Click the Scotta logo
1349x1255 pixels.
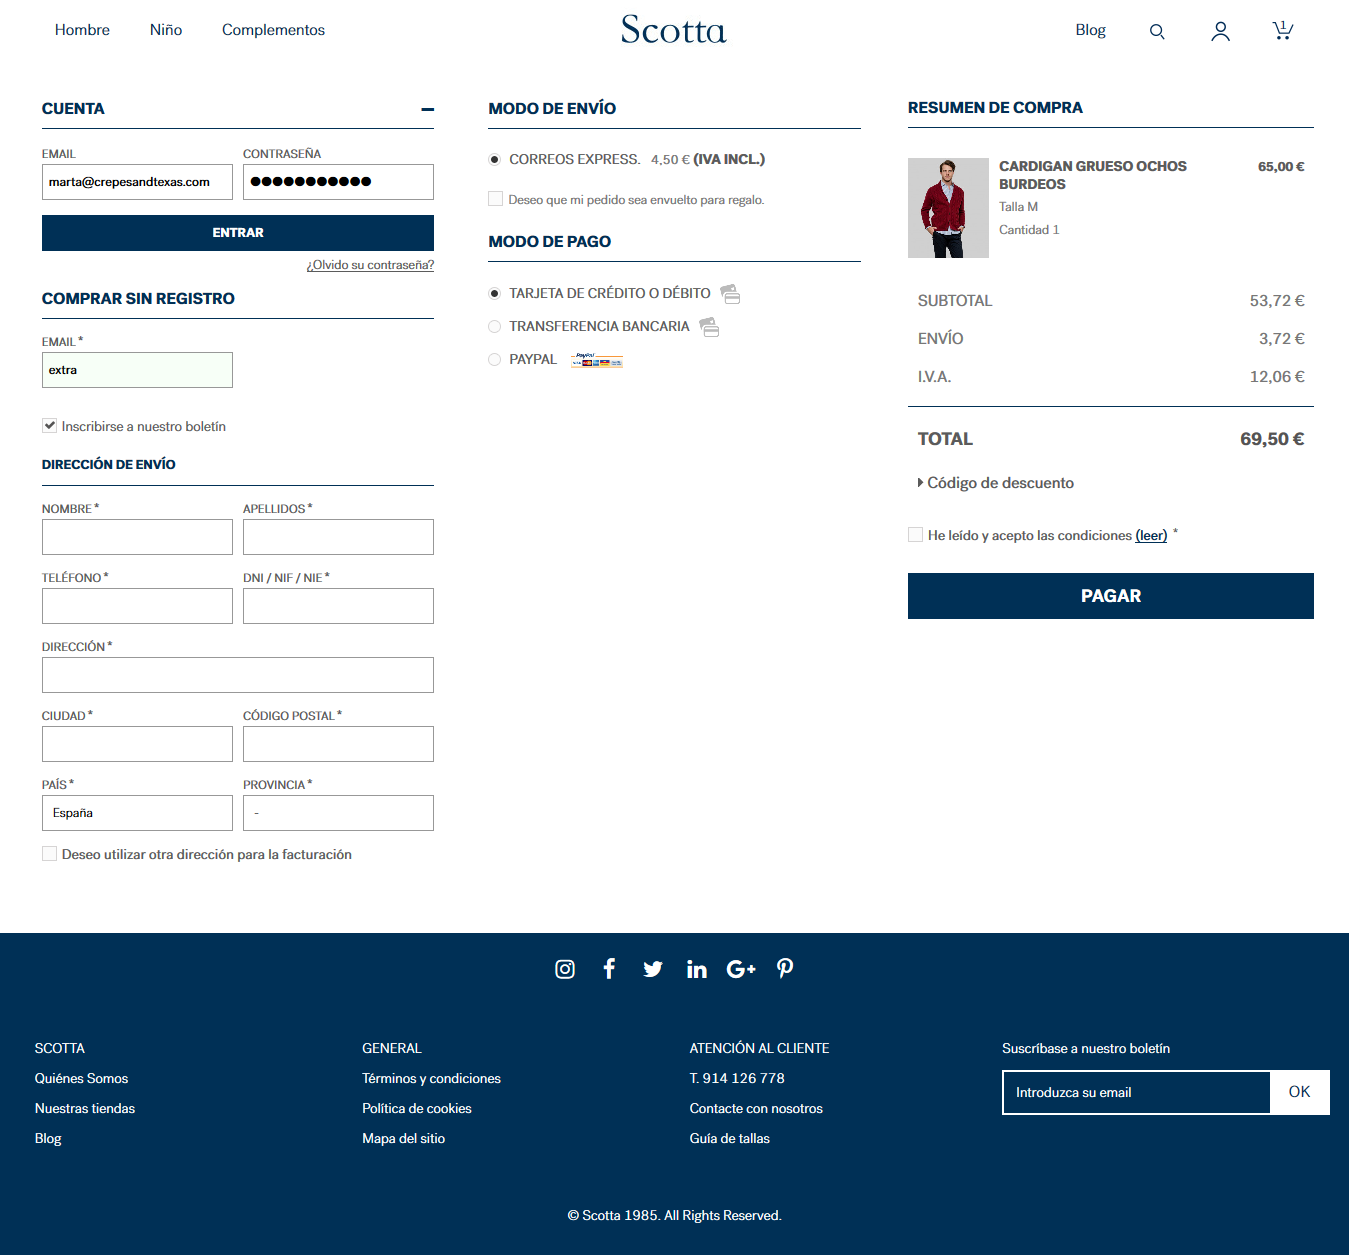(674, 30)
